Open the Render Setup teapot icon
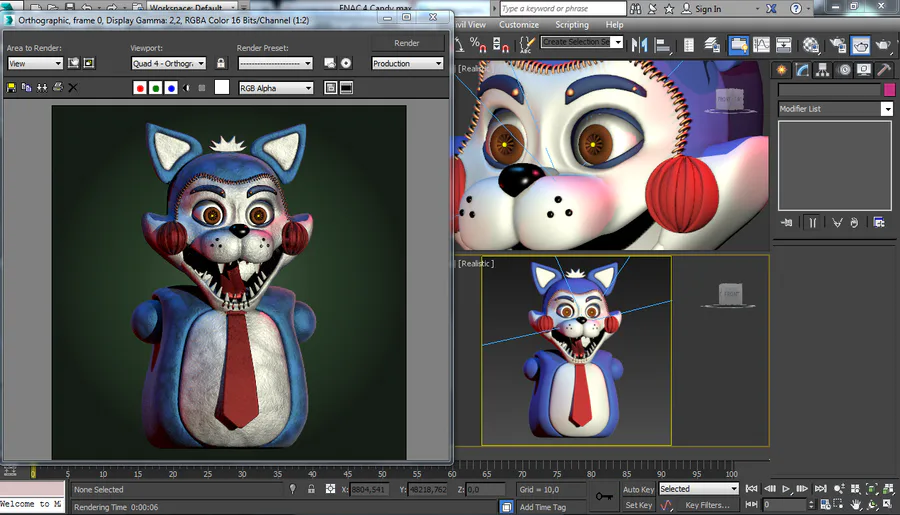The image size is (900, 515). tap(838, 45)
